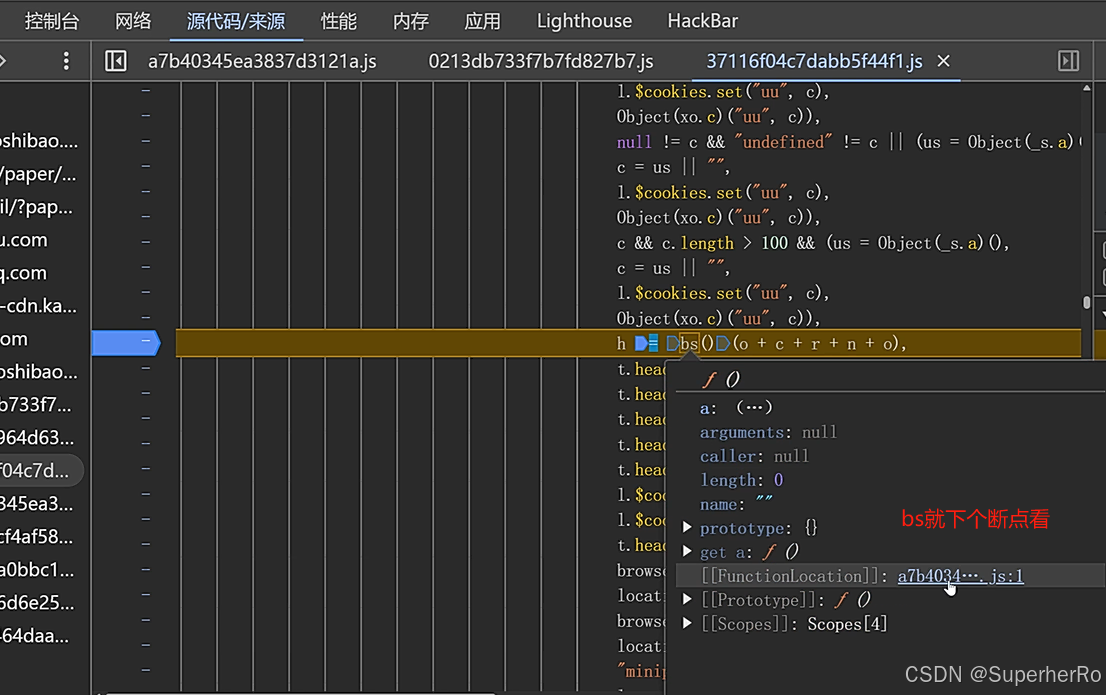
Task: Switch to the 内存 memory tab
Action: click(411, 21)
